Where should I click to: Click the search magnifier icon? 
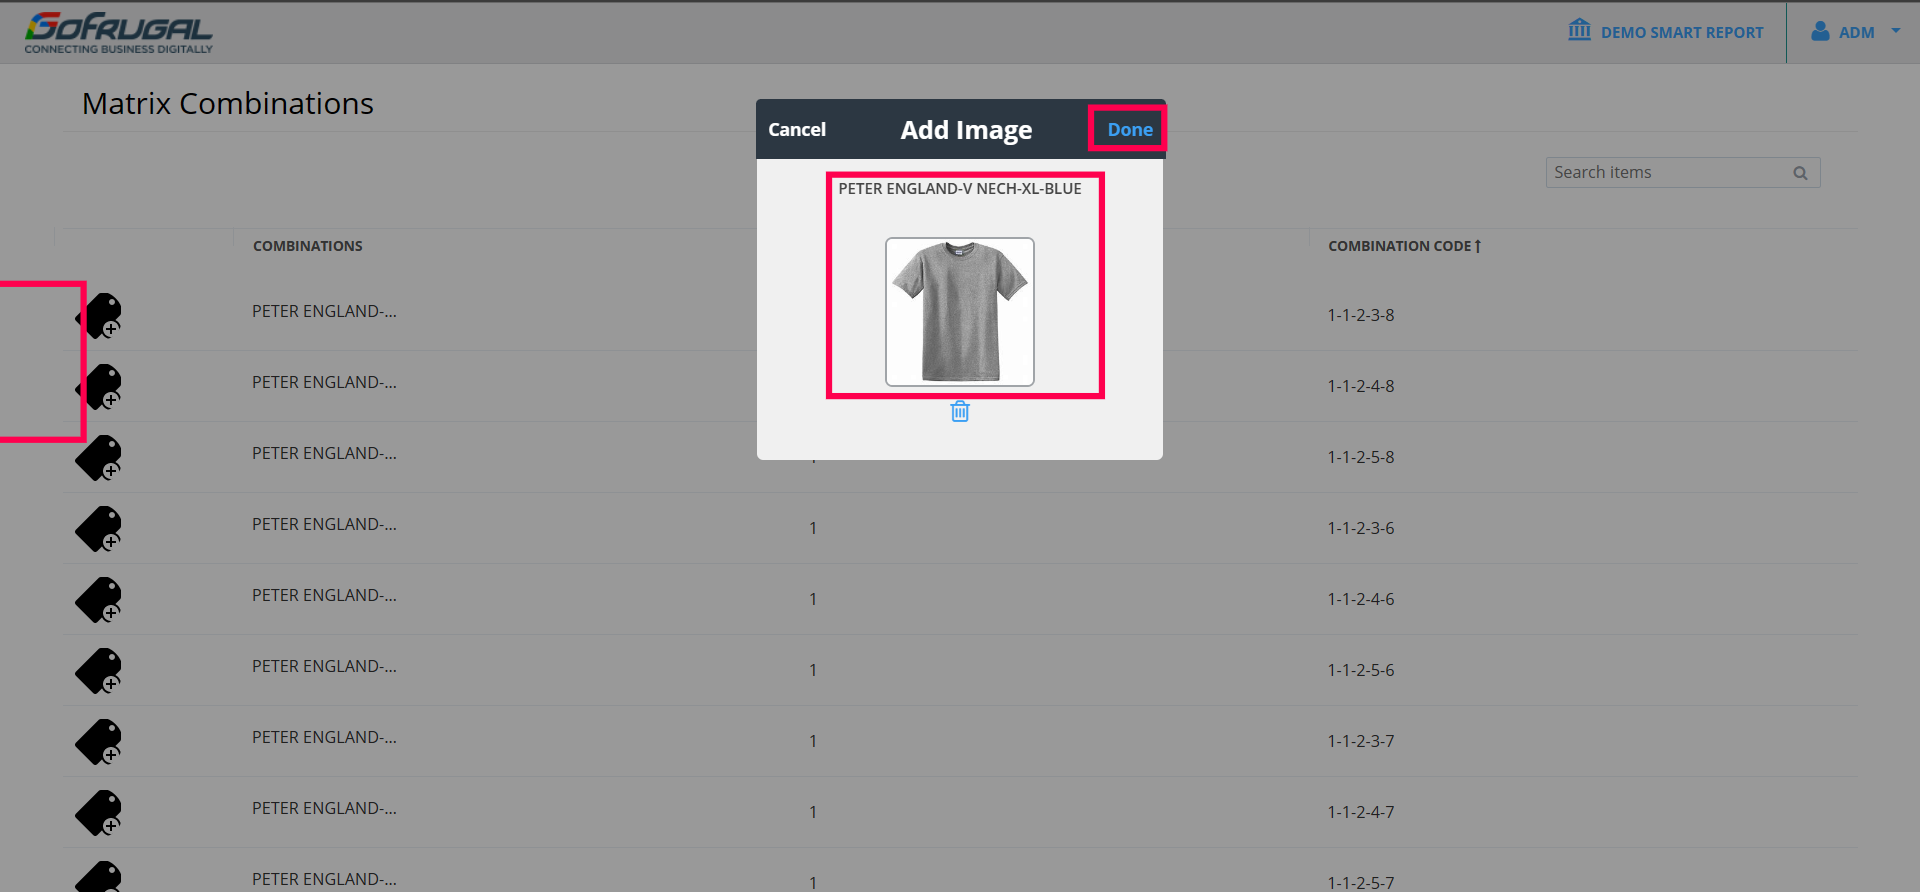1800,173
